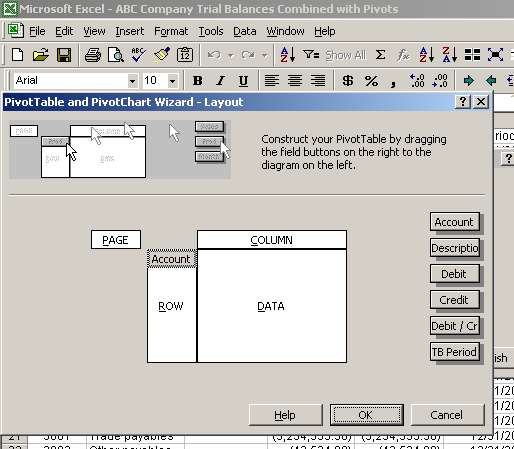The width and height of the screenshot is (514, 449).
Task: Click the AutoFilter funnel icon
Action: coord(311,54)
